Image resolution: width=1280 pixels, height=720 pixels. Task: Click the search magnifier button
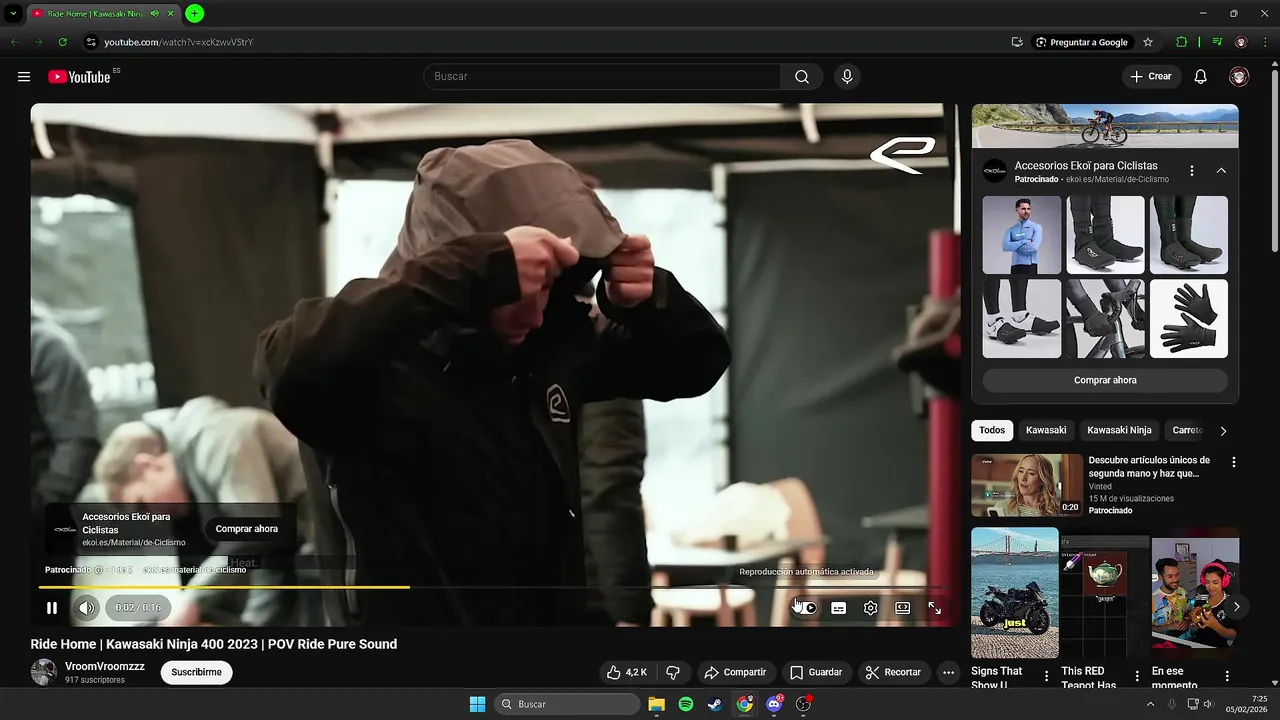[802, 77]
